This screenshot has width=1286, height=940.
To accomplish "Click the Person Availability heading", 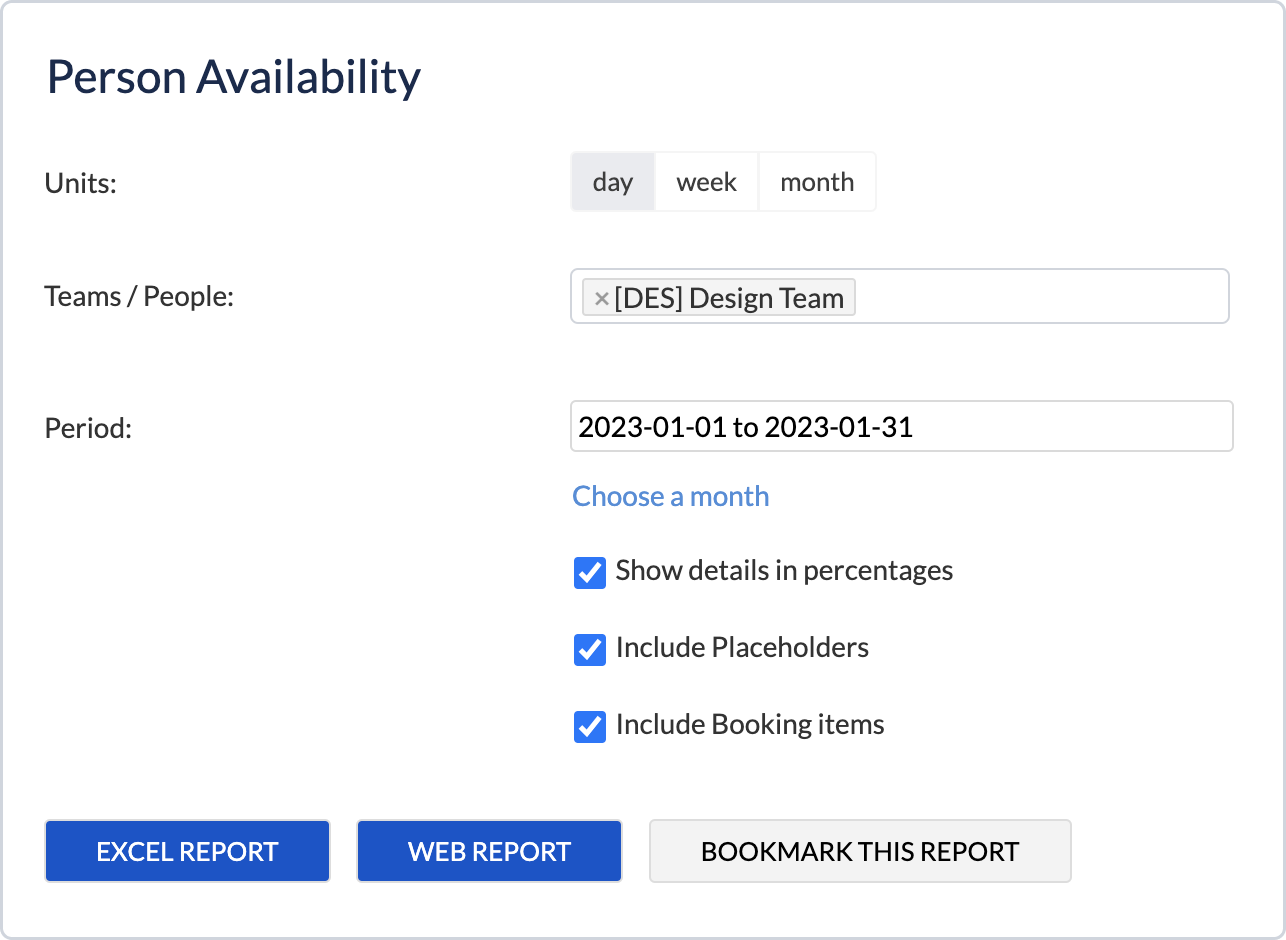I will click(234, 78).
